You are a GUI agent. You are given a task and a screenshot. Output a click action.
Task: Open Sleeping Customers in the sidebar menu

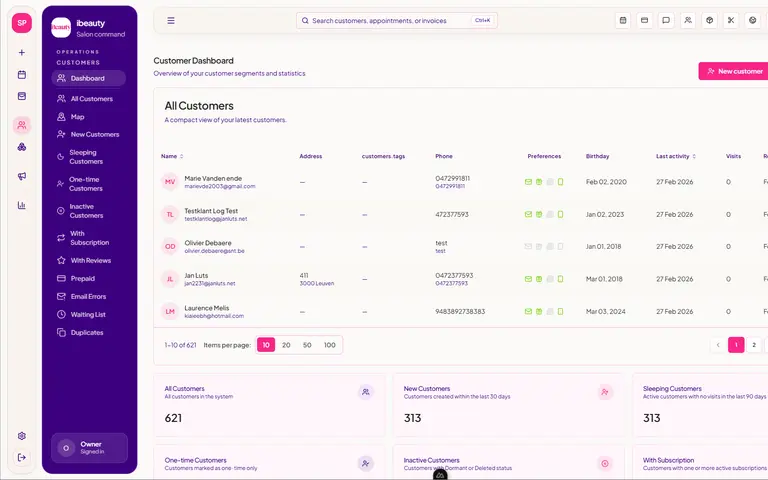(88, 157)
